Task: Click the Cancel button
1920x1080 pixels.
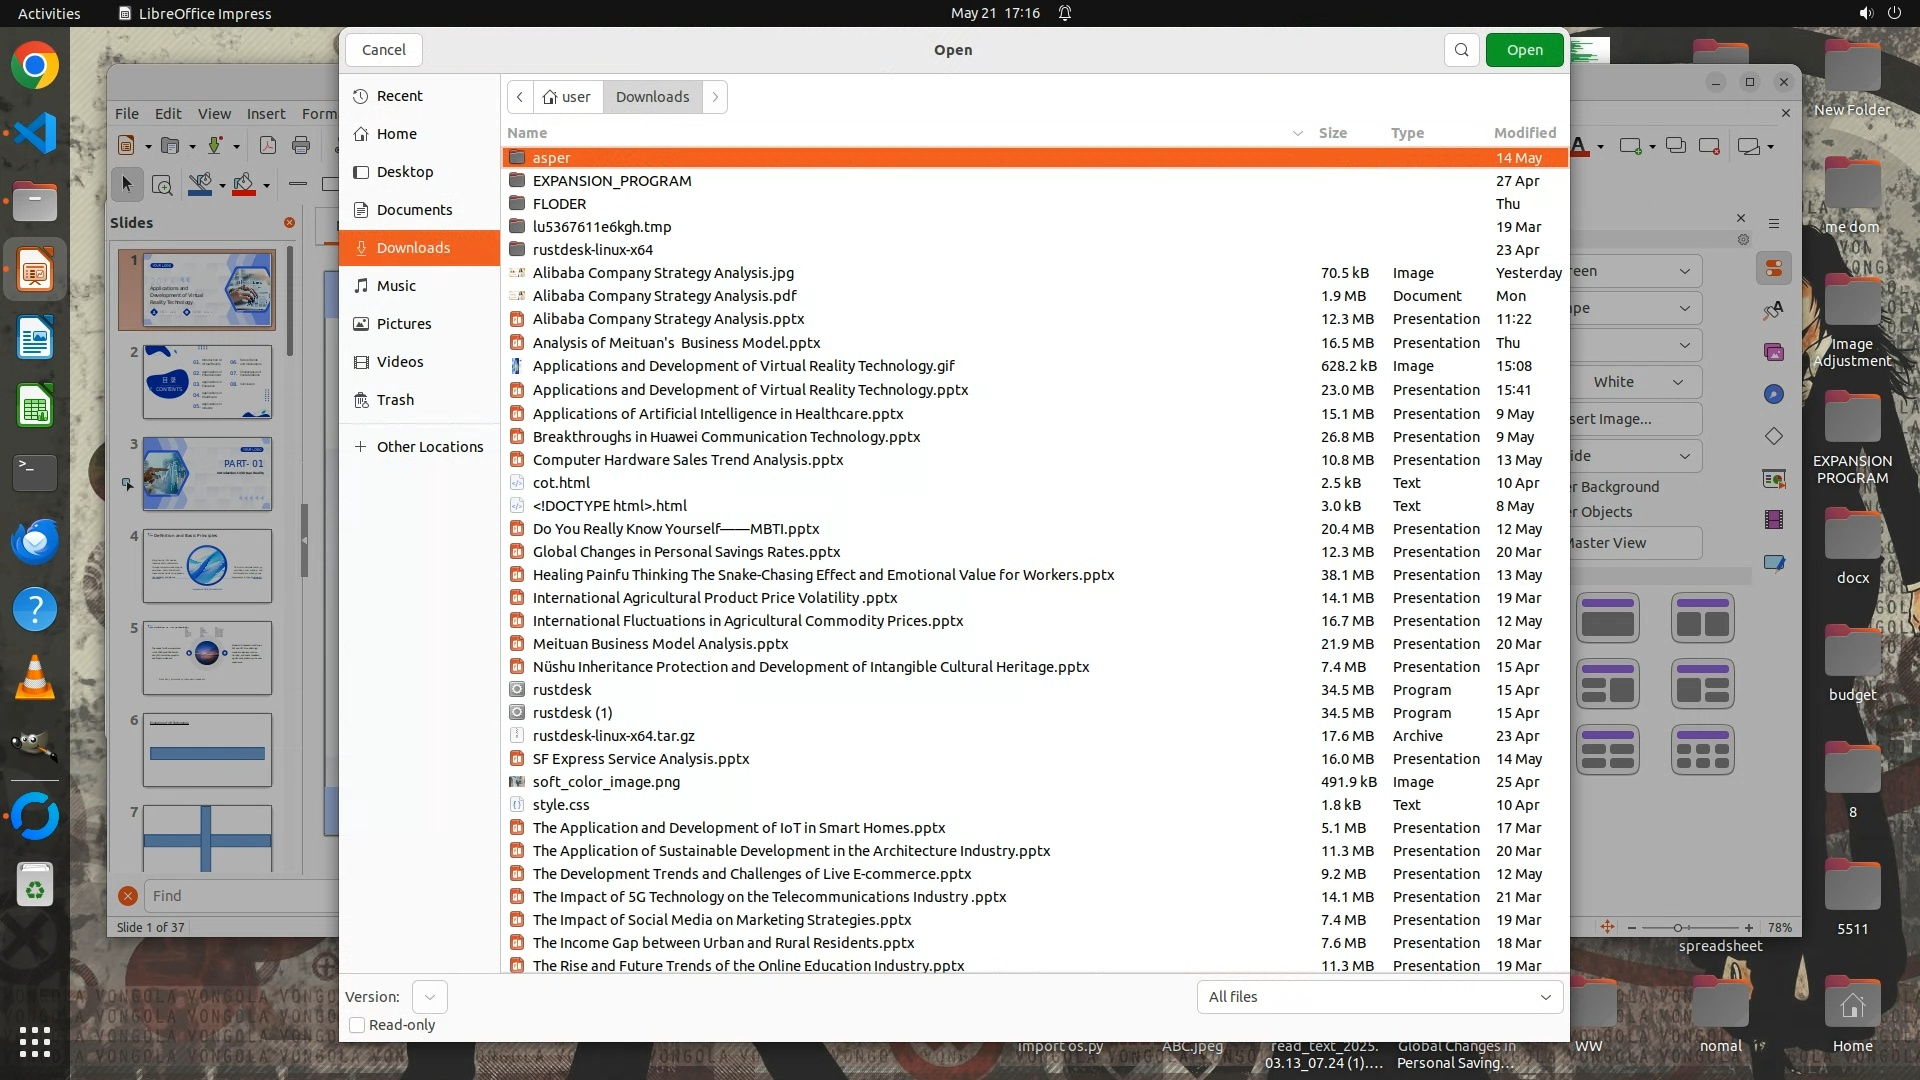Action: click(383, 50)
